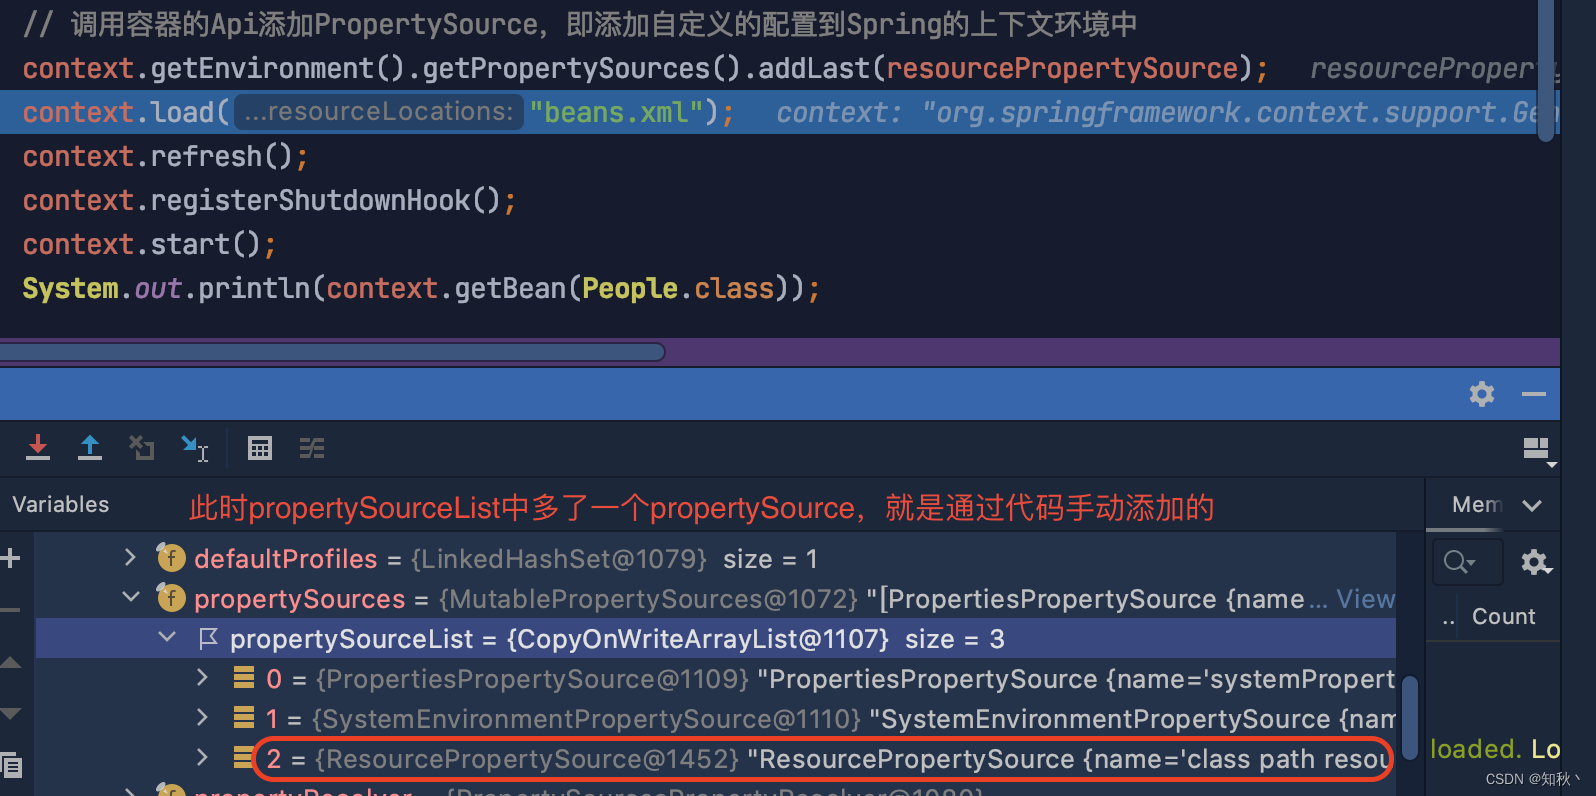Screen dimensions: 1596x796
Task: Click the memory search magnifier field
Action: click(1467, 562)
